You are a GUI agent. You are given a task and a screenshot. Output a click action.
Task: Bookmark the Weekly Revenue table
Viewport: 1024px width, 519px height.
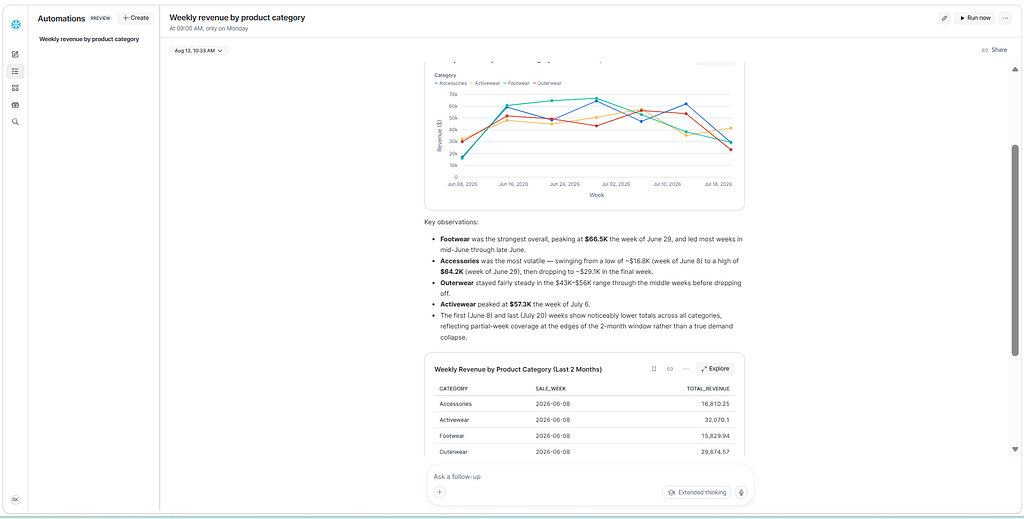(x=654, y=369)
